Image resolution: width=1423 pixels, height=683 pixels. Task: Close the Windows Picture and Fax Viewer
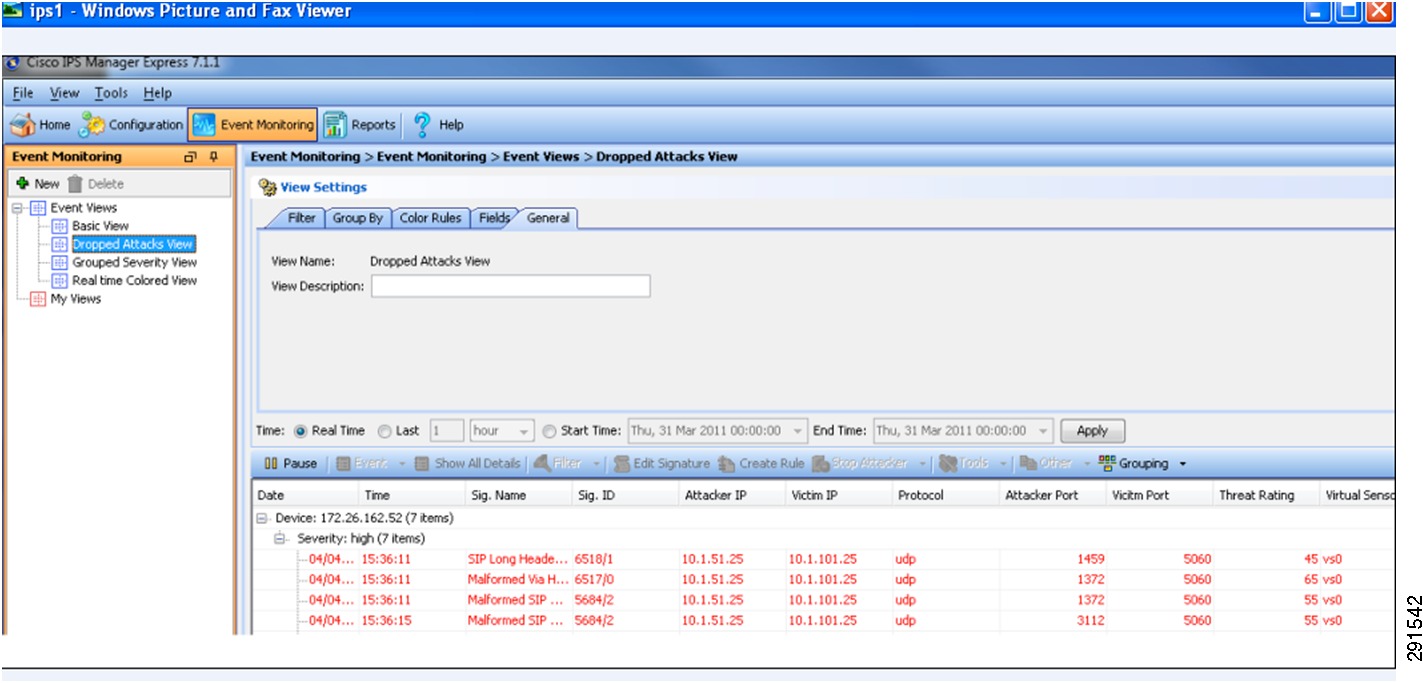point(1379,12)
